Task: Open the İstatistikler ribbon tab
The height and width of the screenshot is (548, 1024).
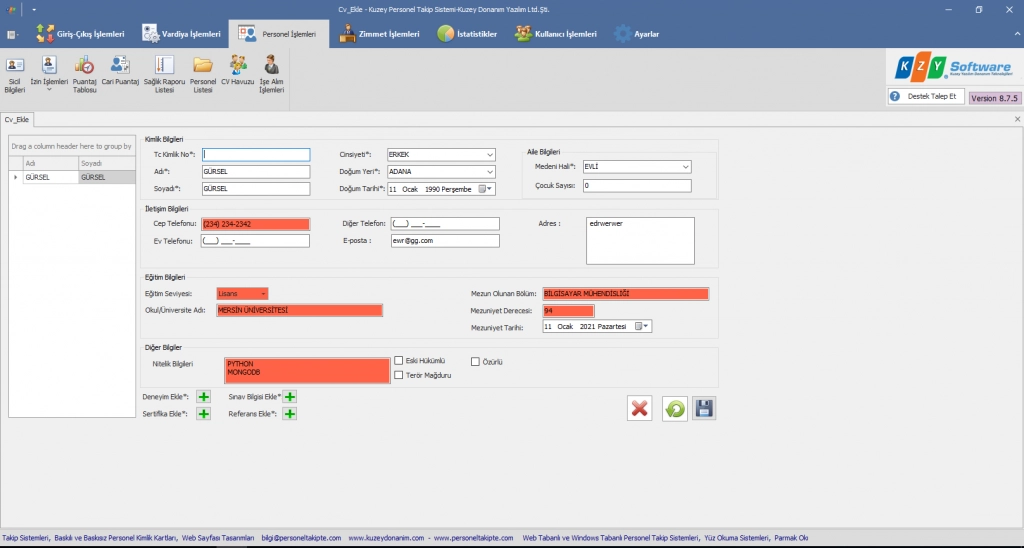Action: tap(467, 34)
